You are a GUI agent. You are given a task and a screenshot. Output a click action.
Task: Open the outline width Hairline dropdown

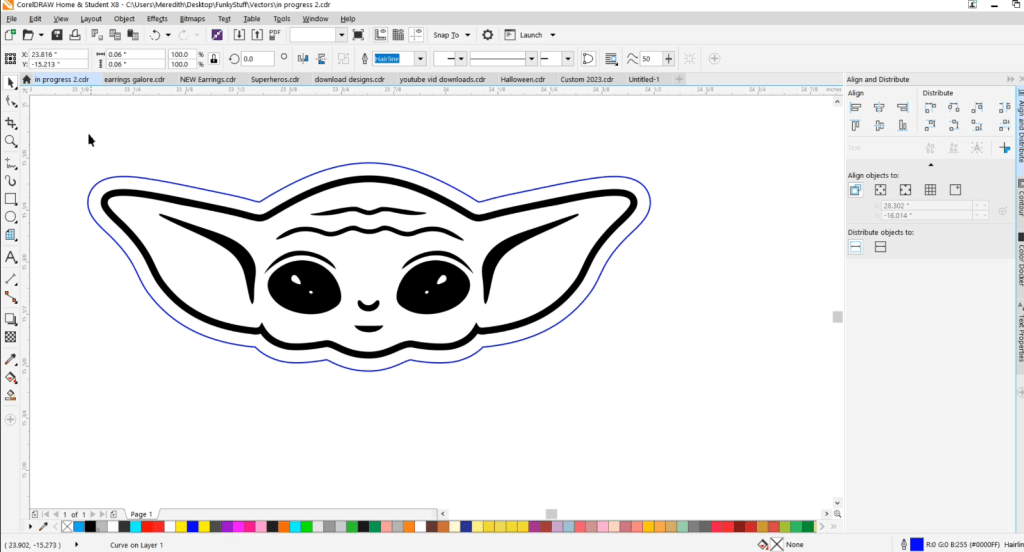point(419,59)
